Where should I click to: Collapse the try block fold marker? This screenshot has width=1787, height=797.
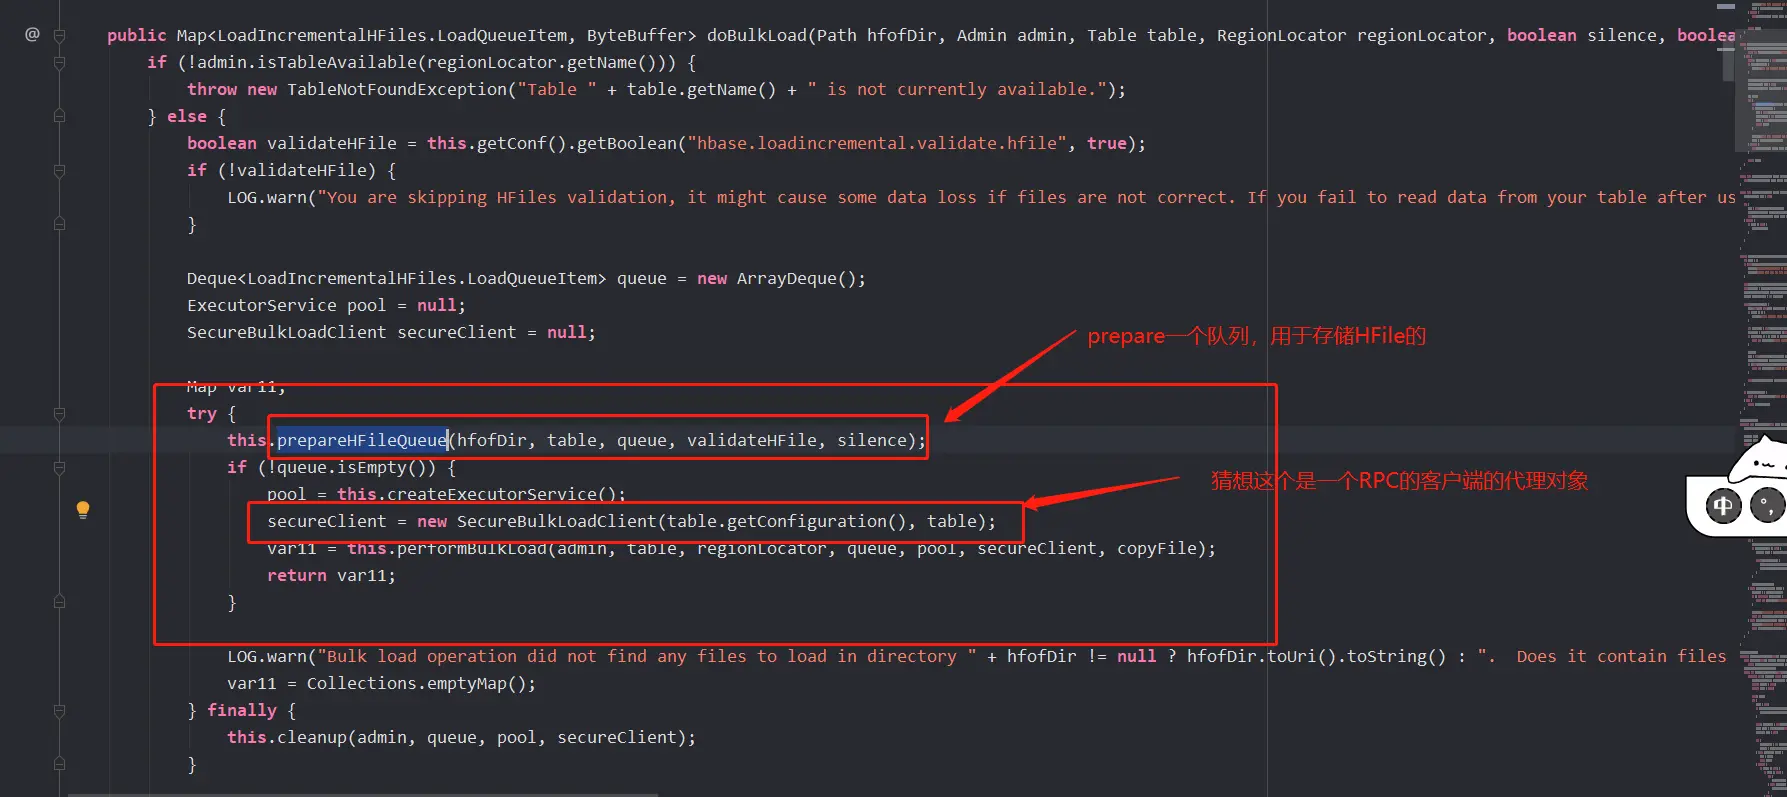pyautogui.click(x=59, y=413)
